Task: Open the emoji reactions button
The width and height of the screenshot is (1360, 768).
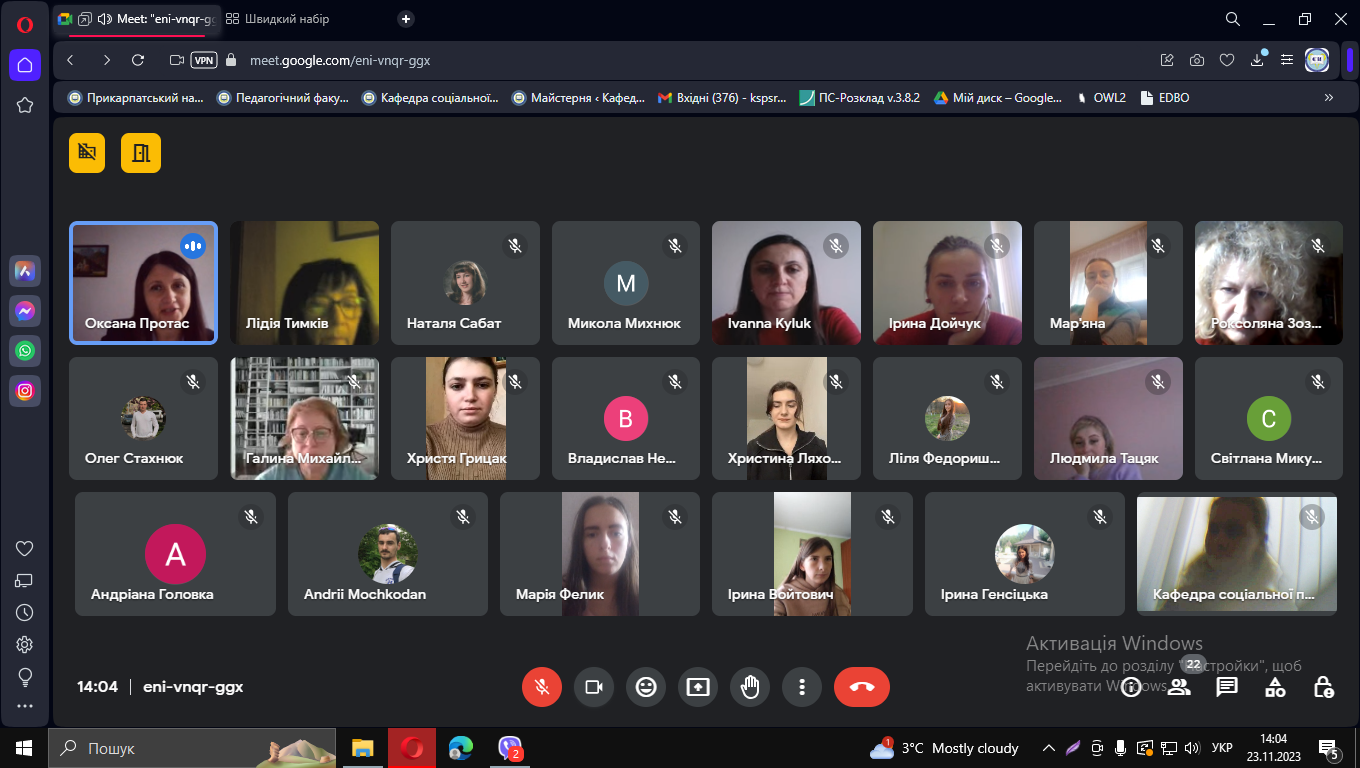Action: (646, 687)
